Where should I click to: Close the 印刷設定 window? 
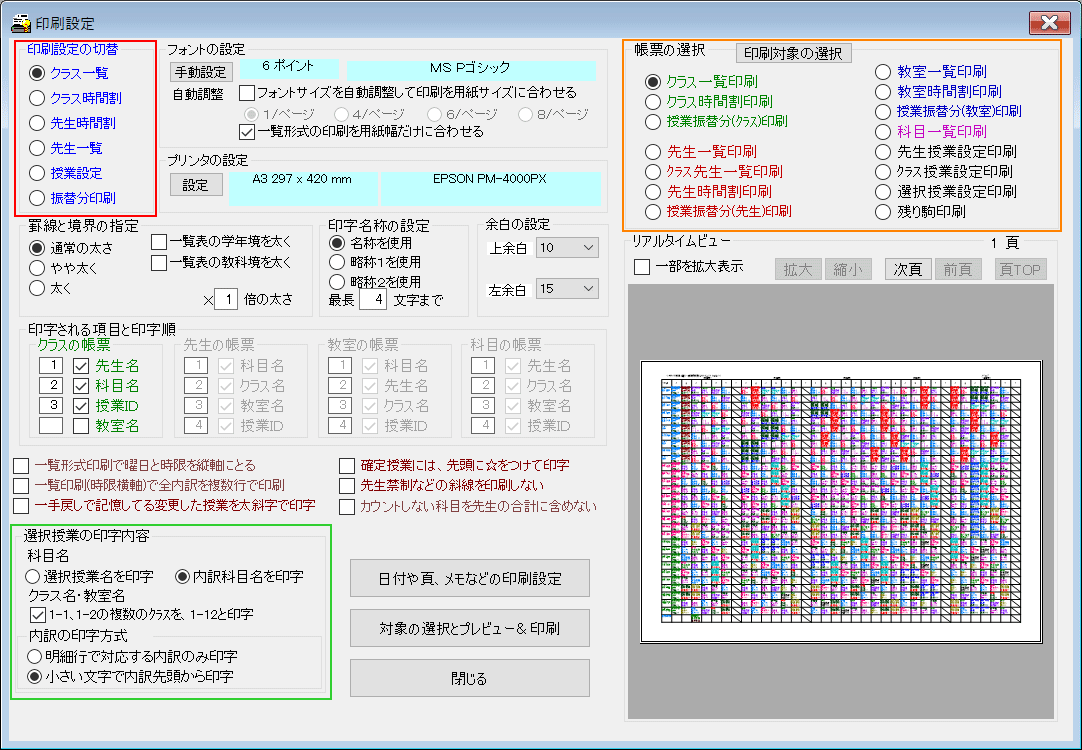(1049, 23)
